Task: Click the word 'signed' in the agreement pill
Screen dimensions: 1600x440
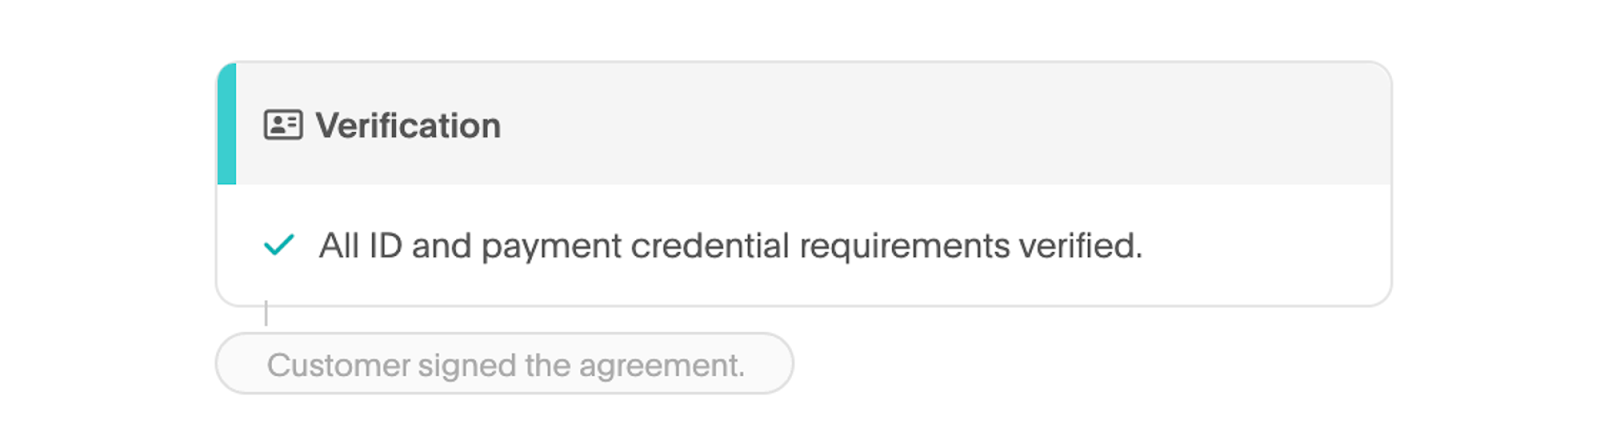Action: (x=452, y=366)
